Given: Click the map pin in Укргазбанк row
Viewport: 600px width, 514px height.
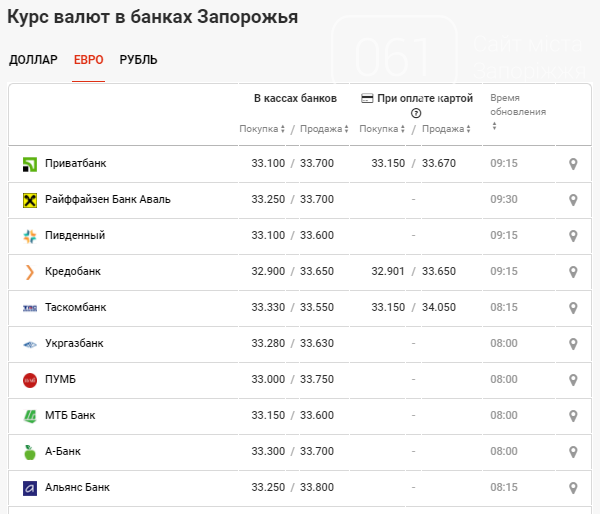Looking at the screenshot, I should pyautogui.click(x=573, y=344).
